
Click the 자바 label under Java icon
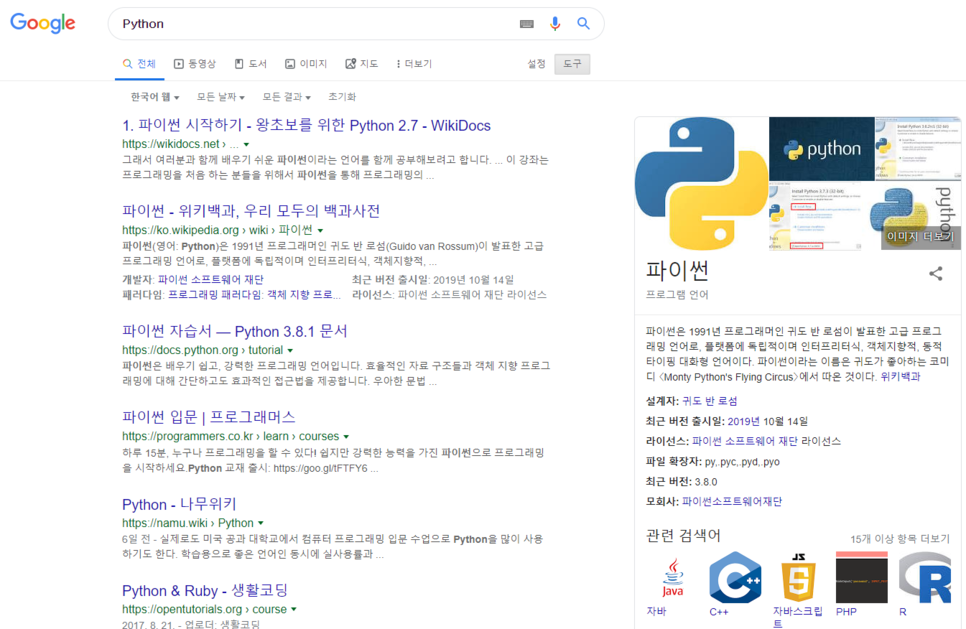(656, 612)
